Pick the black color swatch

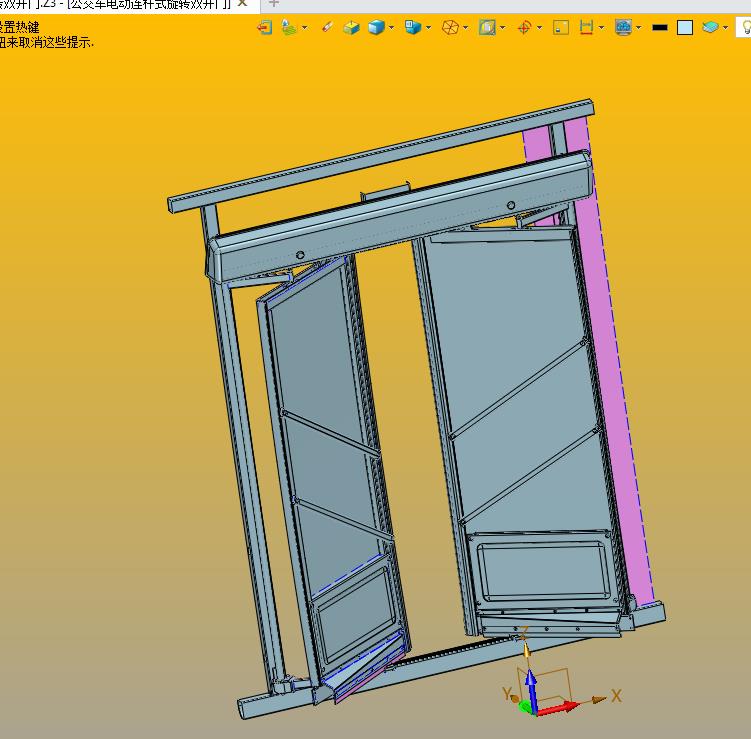659,27
